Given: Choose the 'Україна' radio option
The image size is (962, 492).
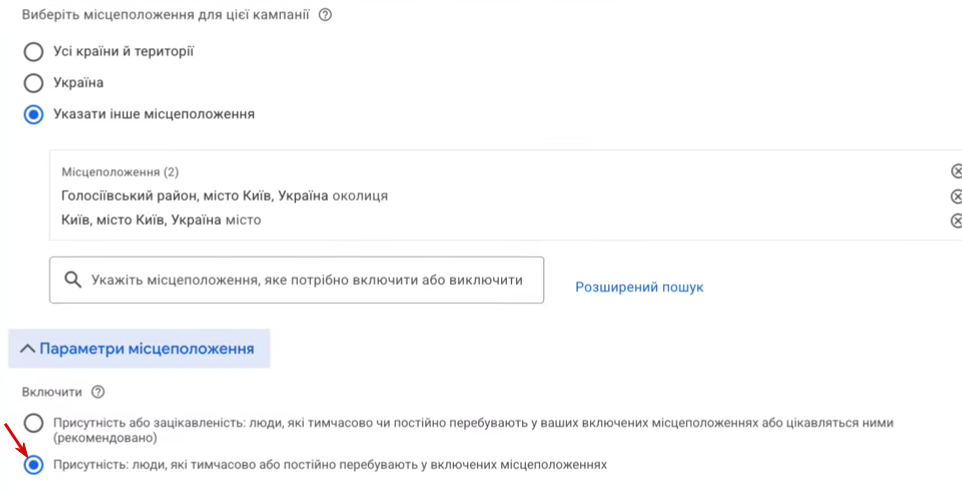Looking at the screenshot, I should tap(34, 83).
